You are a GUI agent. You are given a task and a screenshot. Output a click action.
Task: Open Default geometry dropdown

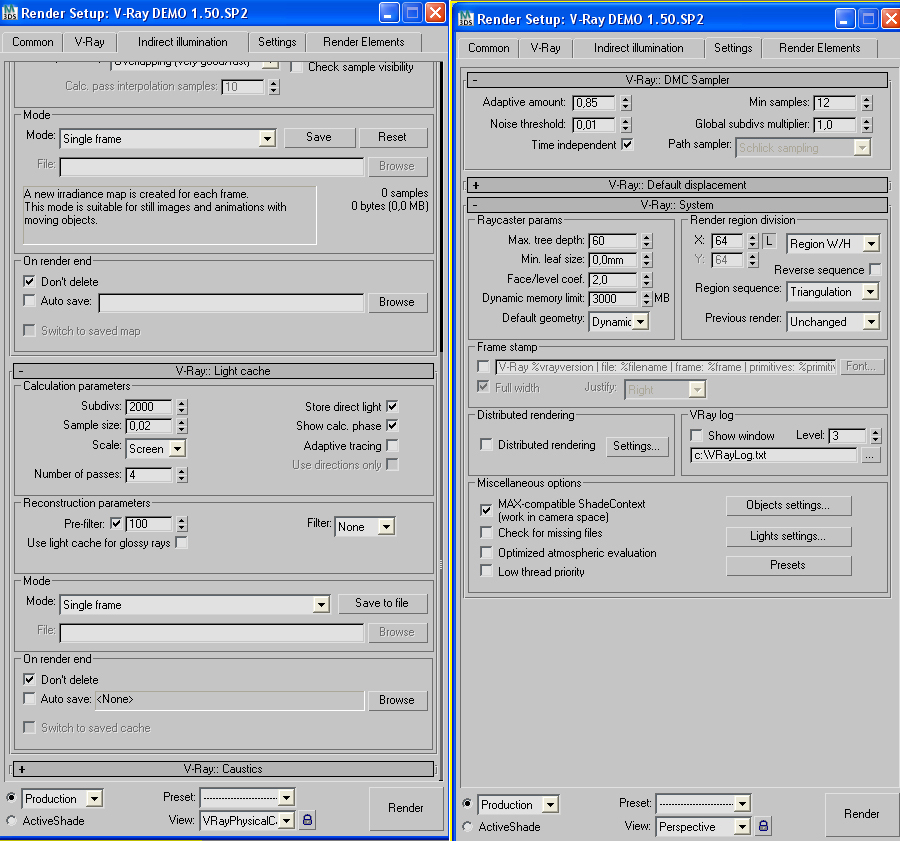point(641,321)
